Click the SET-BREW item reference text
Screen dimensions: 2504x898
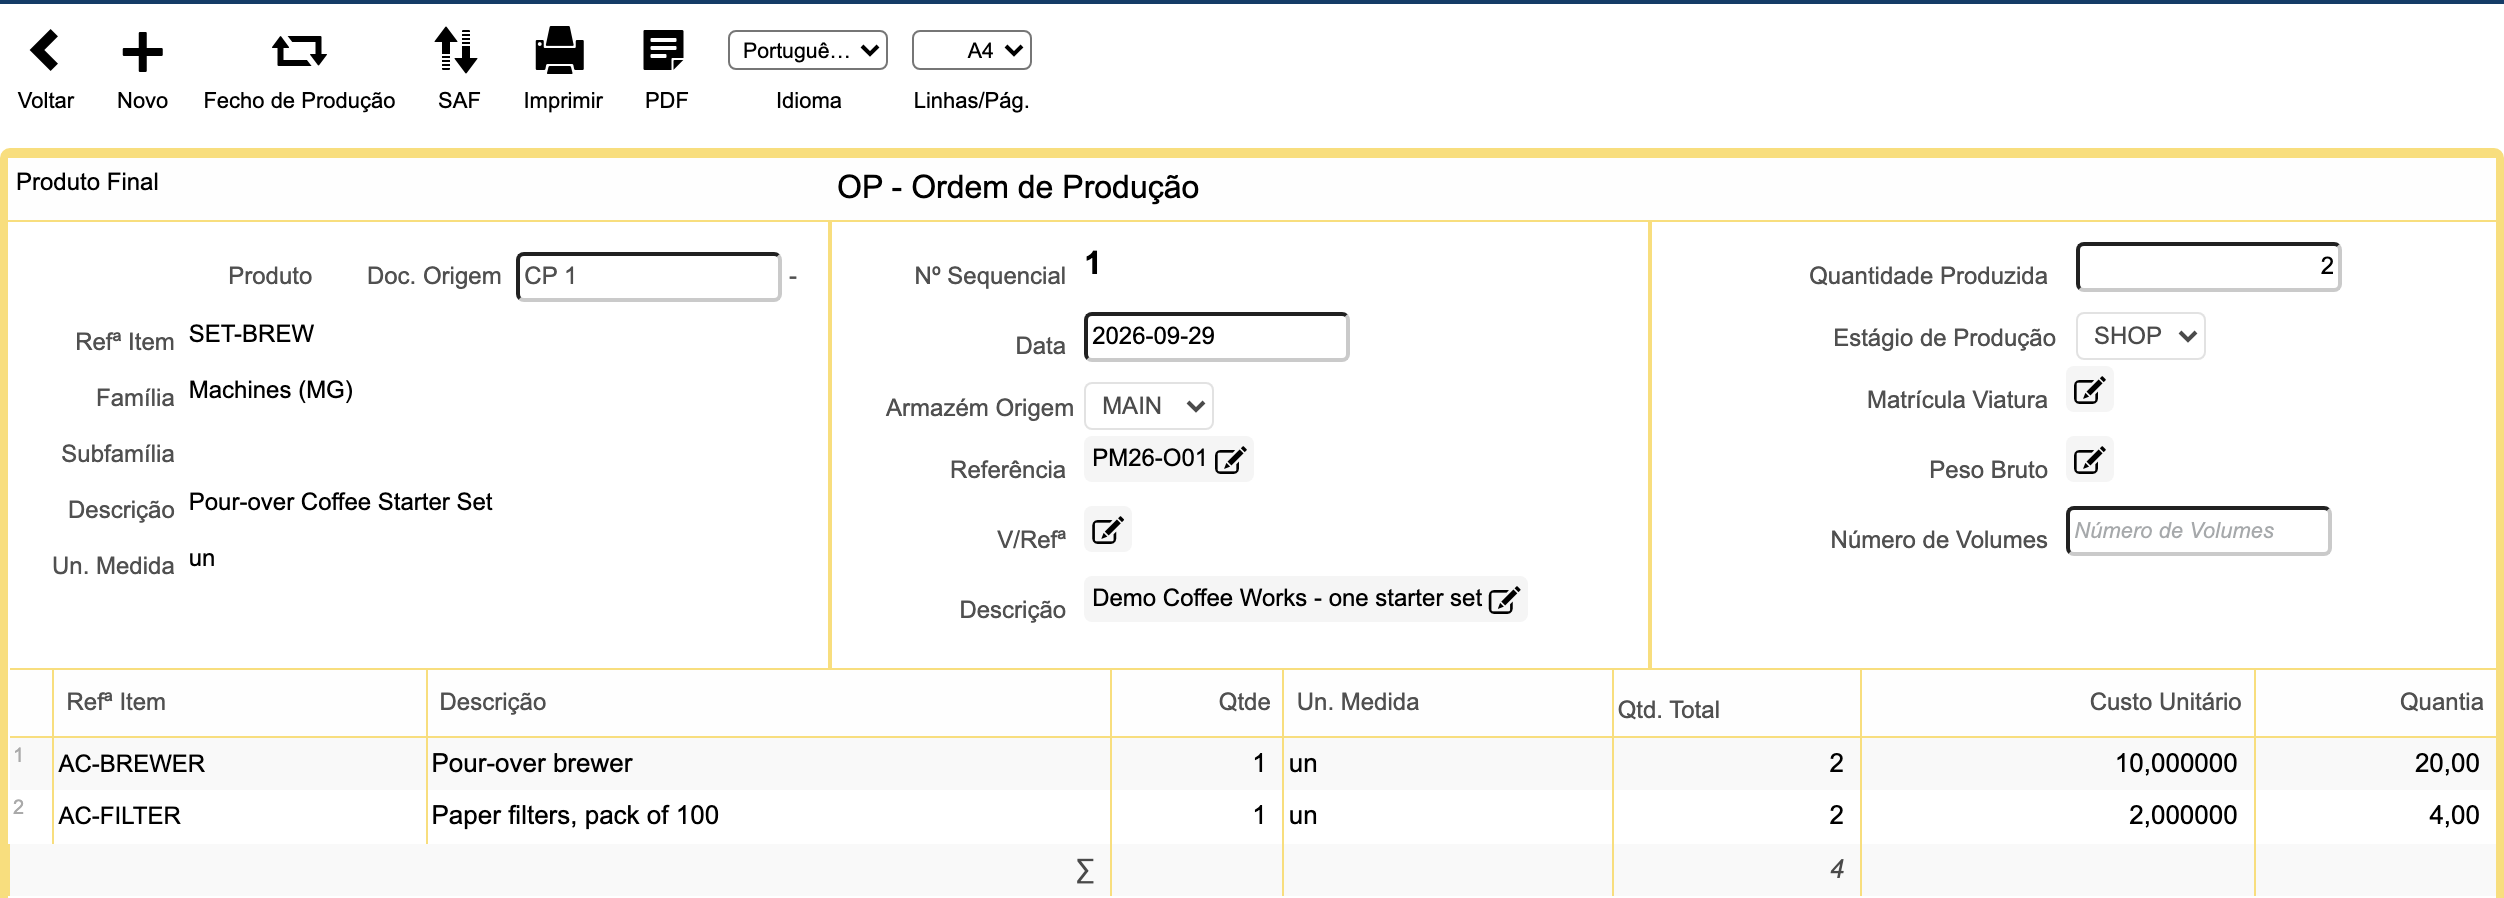pos(251,334)
